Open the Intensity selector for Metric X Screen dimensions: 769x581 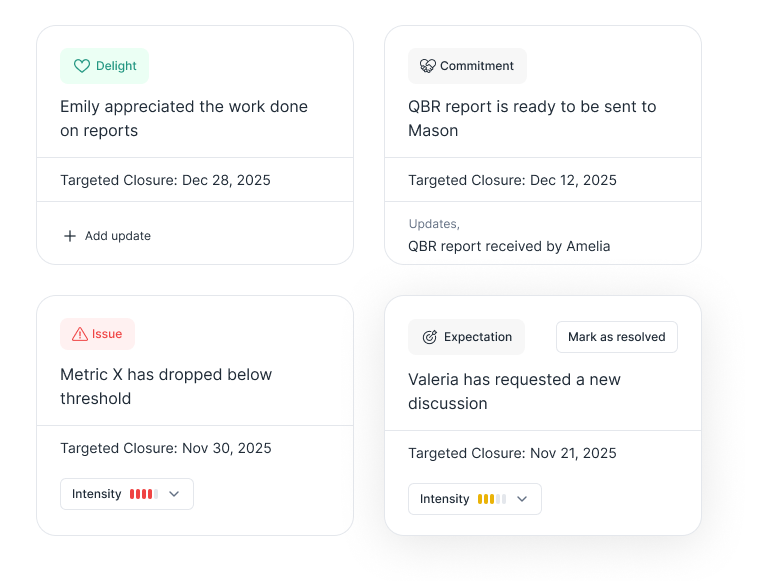point(127,494)
